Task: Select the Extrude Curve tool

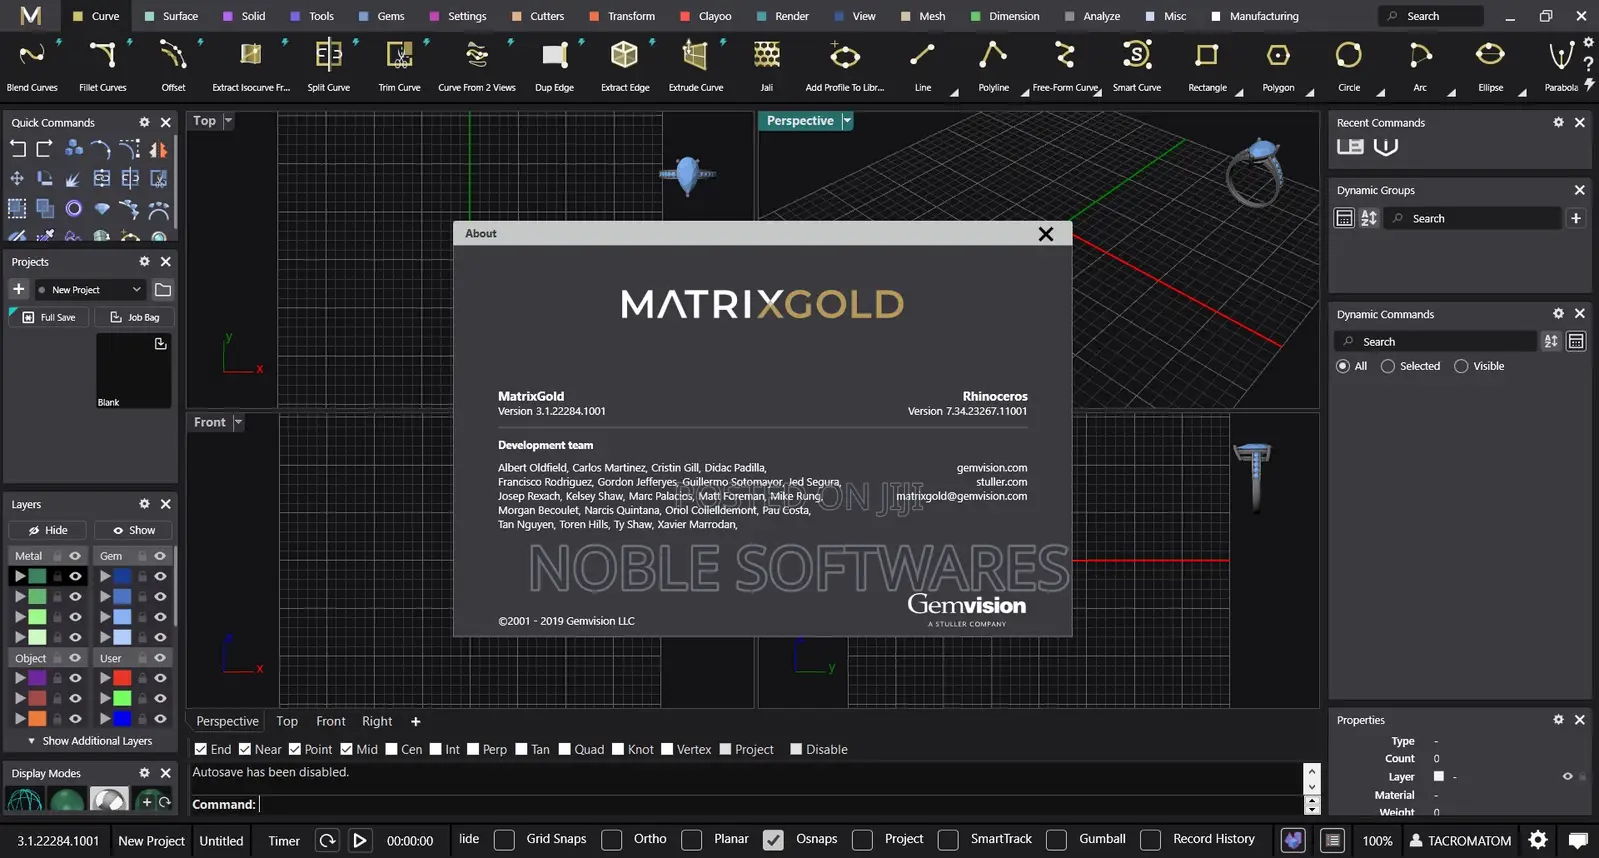Action: (x=696, y=66)
